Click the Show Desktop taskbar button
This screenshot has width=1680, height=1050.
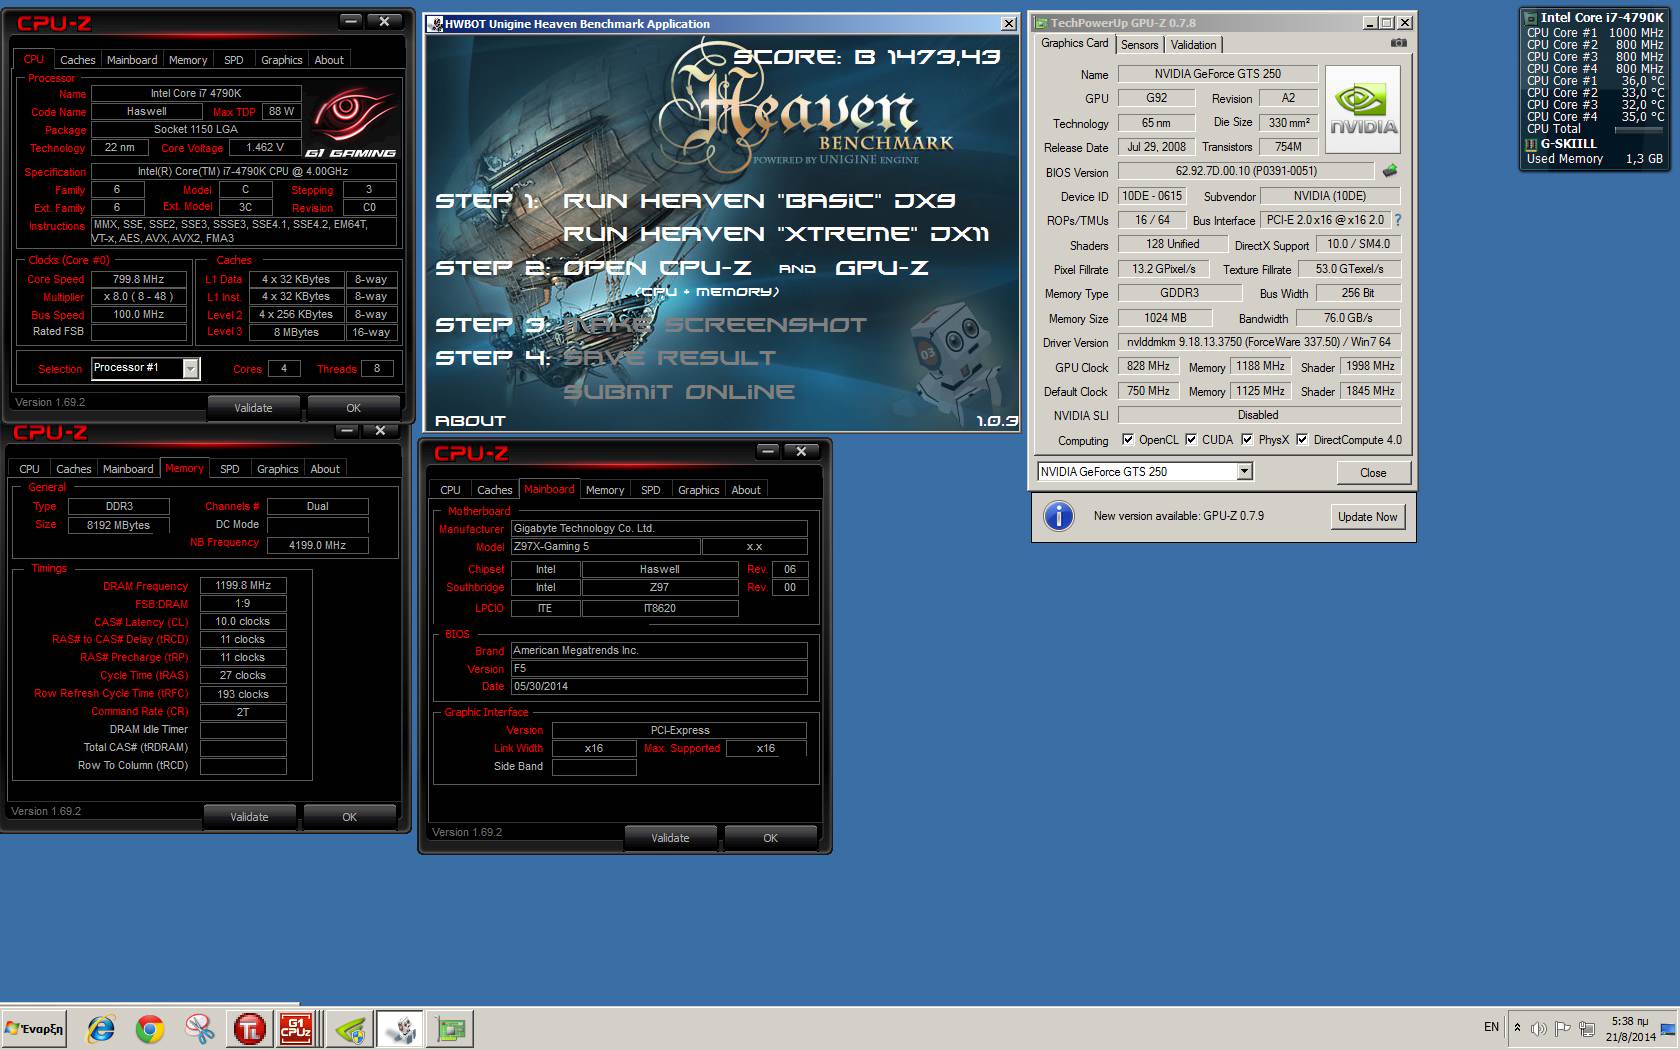(x=1669, y=1029)
